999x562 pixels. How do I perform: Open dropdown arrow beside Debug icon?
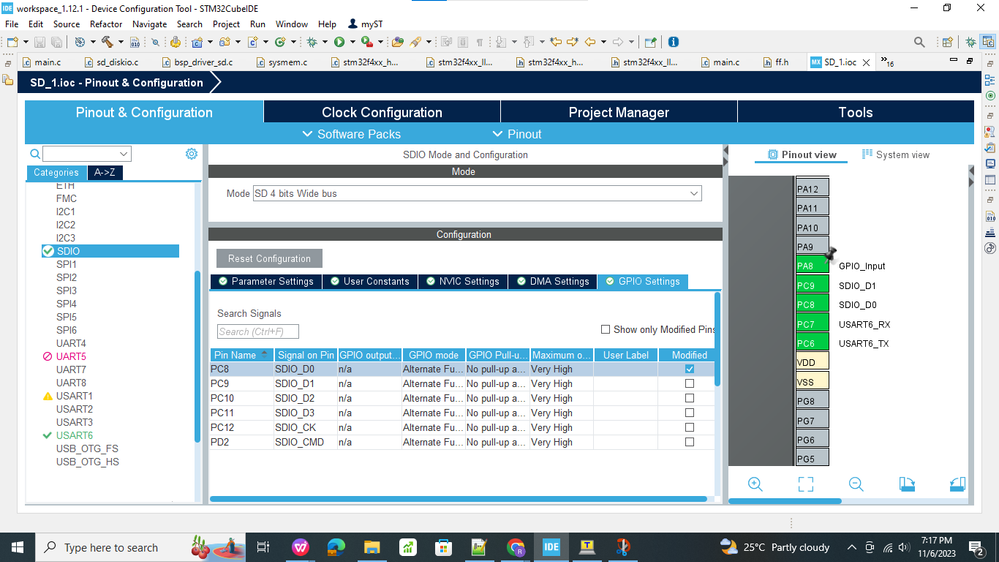(324, 42)
